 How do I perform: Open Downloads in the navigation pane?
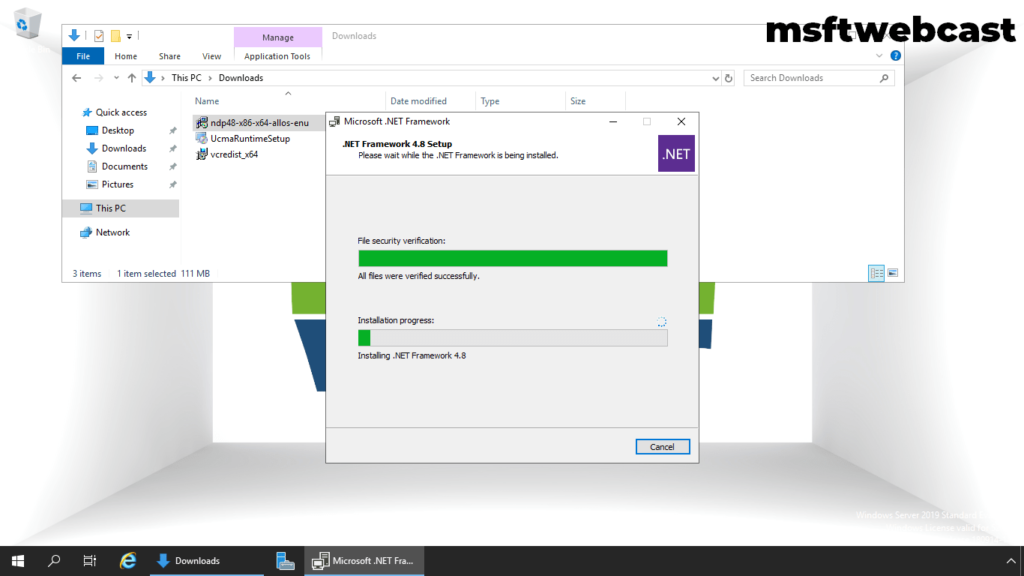coord(123,148)
